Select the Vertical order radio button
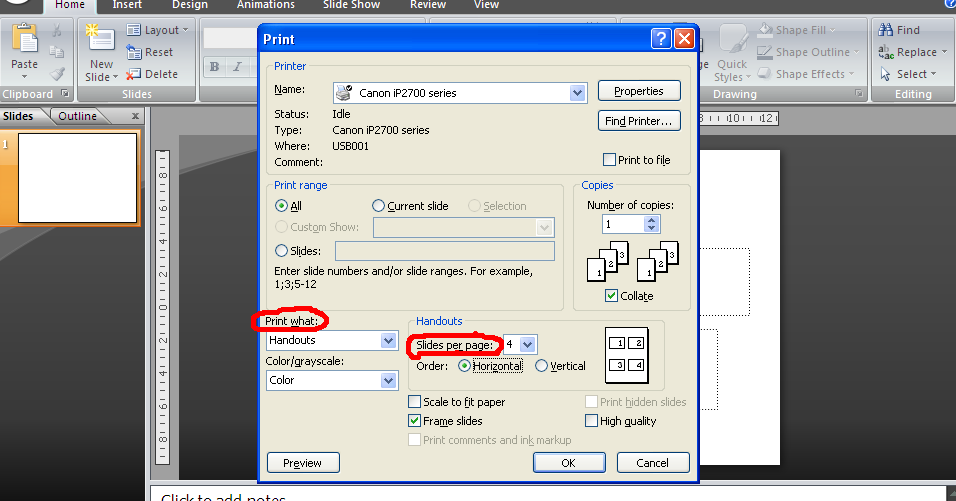The image size is (956, 501). tap(542, 366)
